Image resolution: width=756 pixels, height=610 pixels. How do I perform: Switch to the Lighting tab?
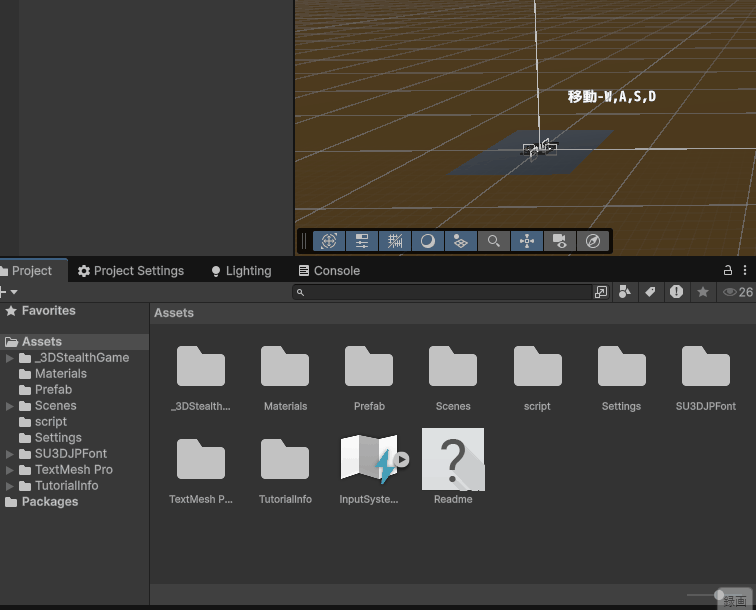coord(240,271)
